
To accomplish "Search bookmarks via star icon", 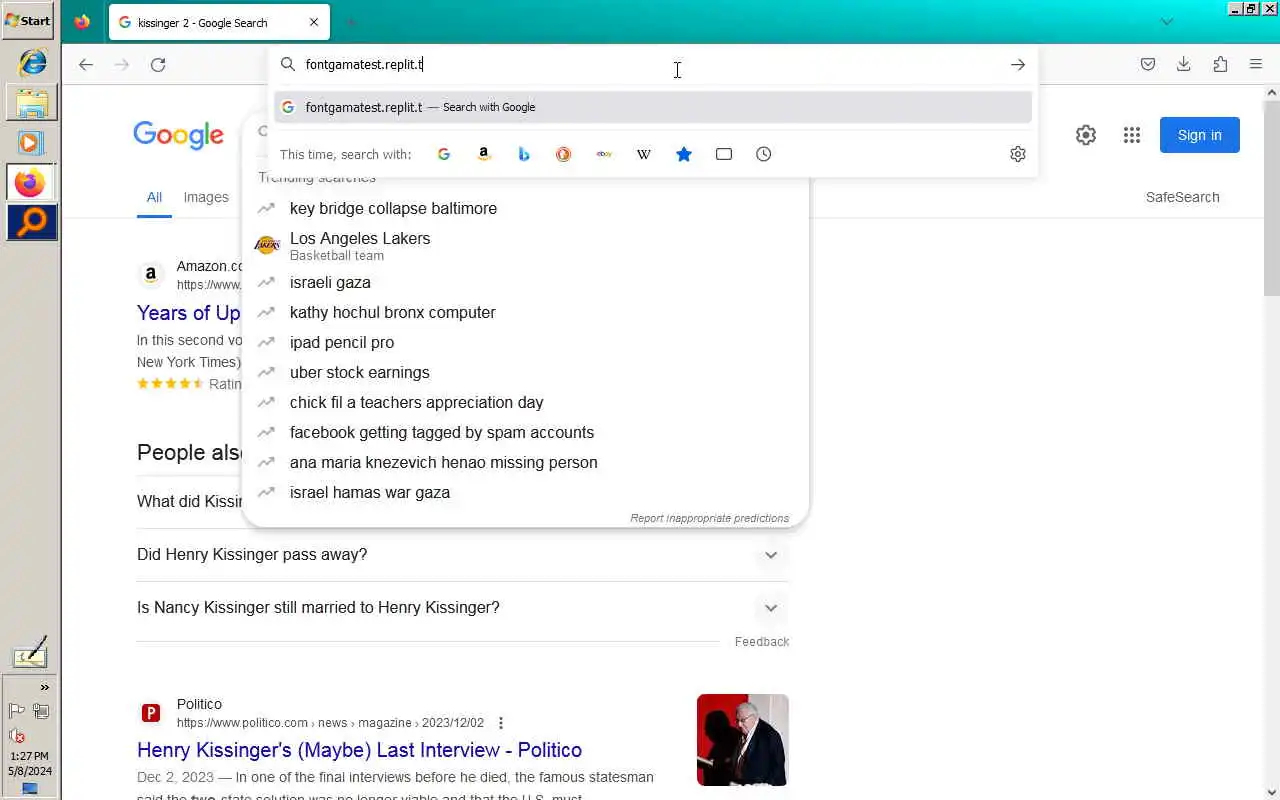I will [684, 154].
